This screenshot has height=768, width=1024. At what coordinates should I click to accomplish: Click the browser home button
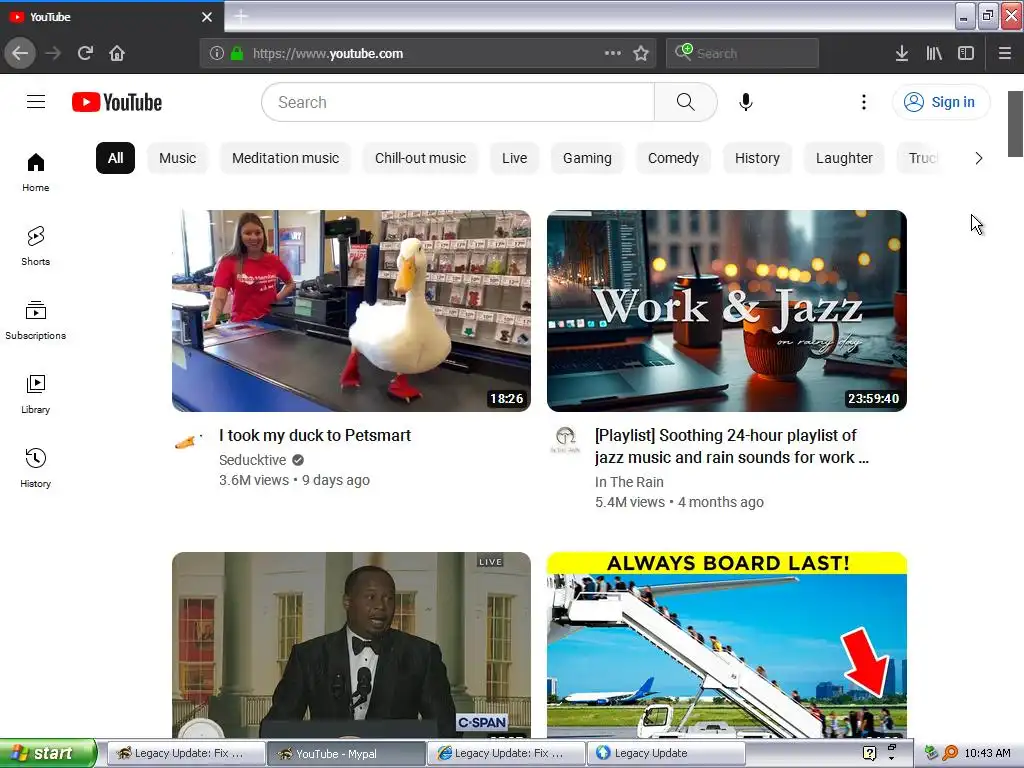(x=117, y=53)
